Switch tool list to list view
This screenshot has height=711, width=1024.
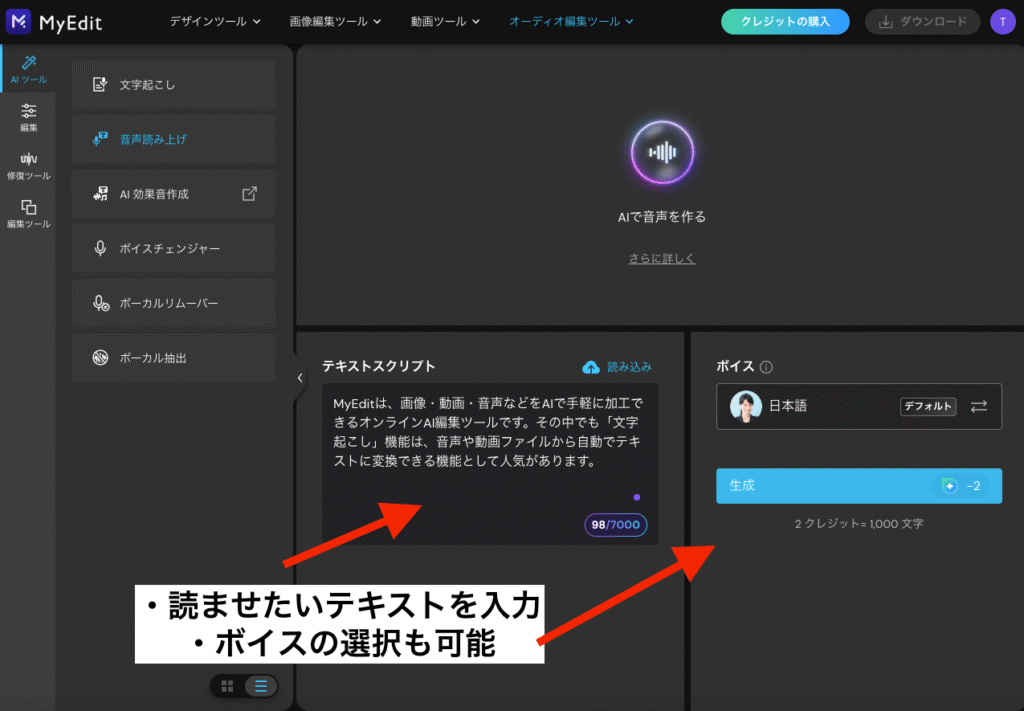tap(261, 686)
